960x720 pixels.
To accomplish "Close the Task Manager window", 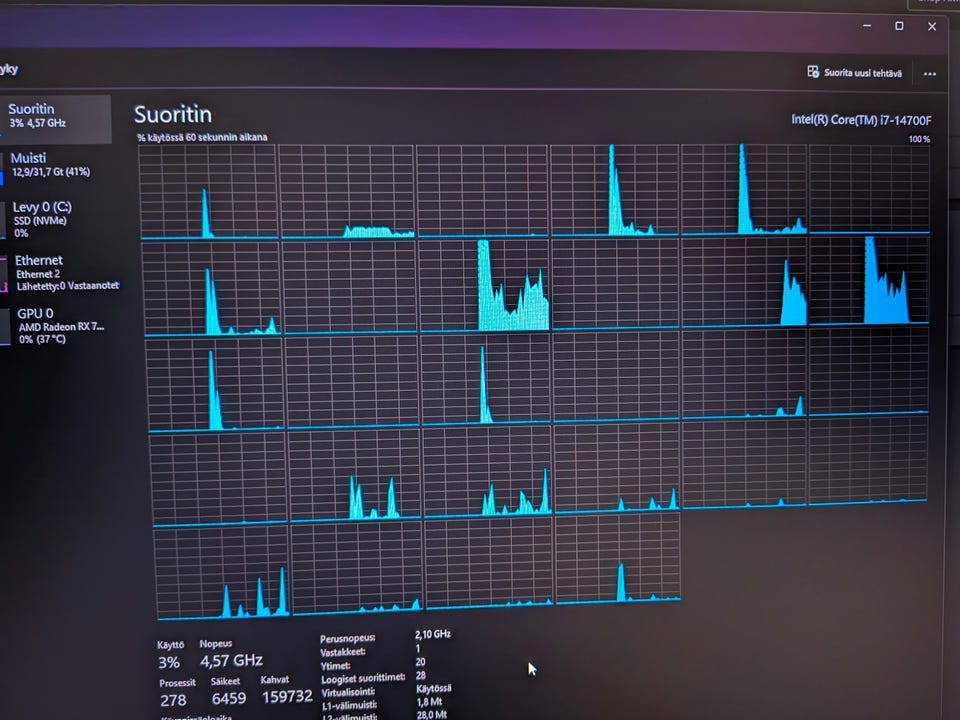I will (932, 27).
